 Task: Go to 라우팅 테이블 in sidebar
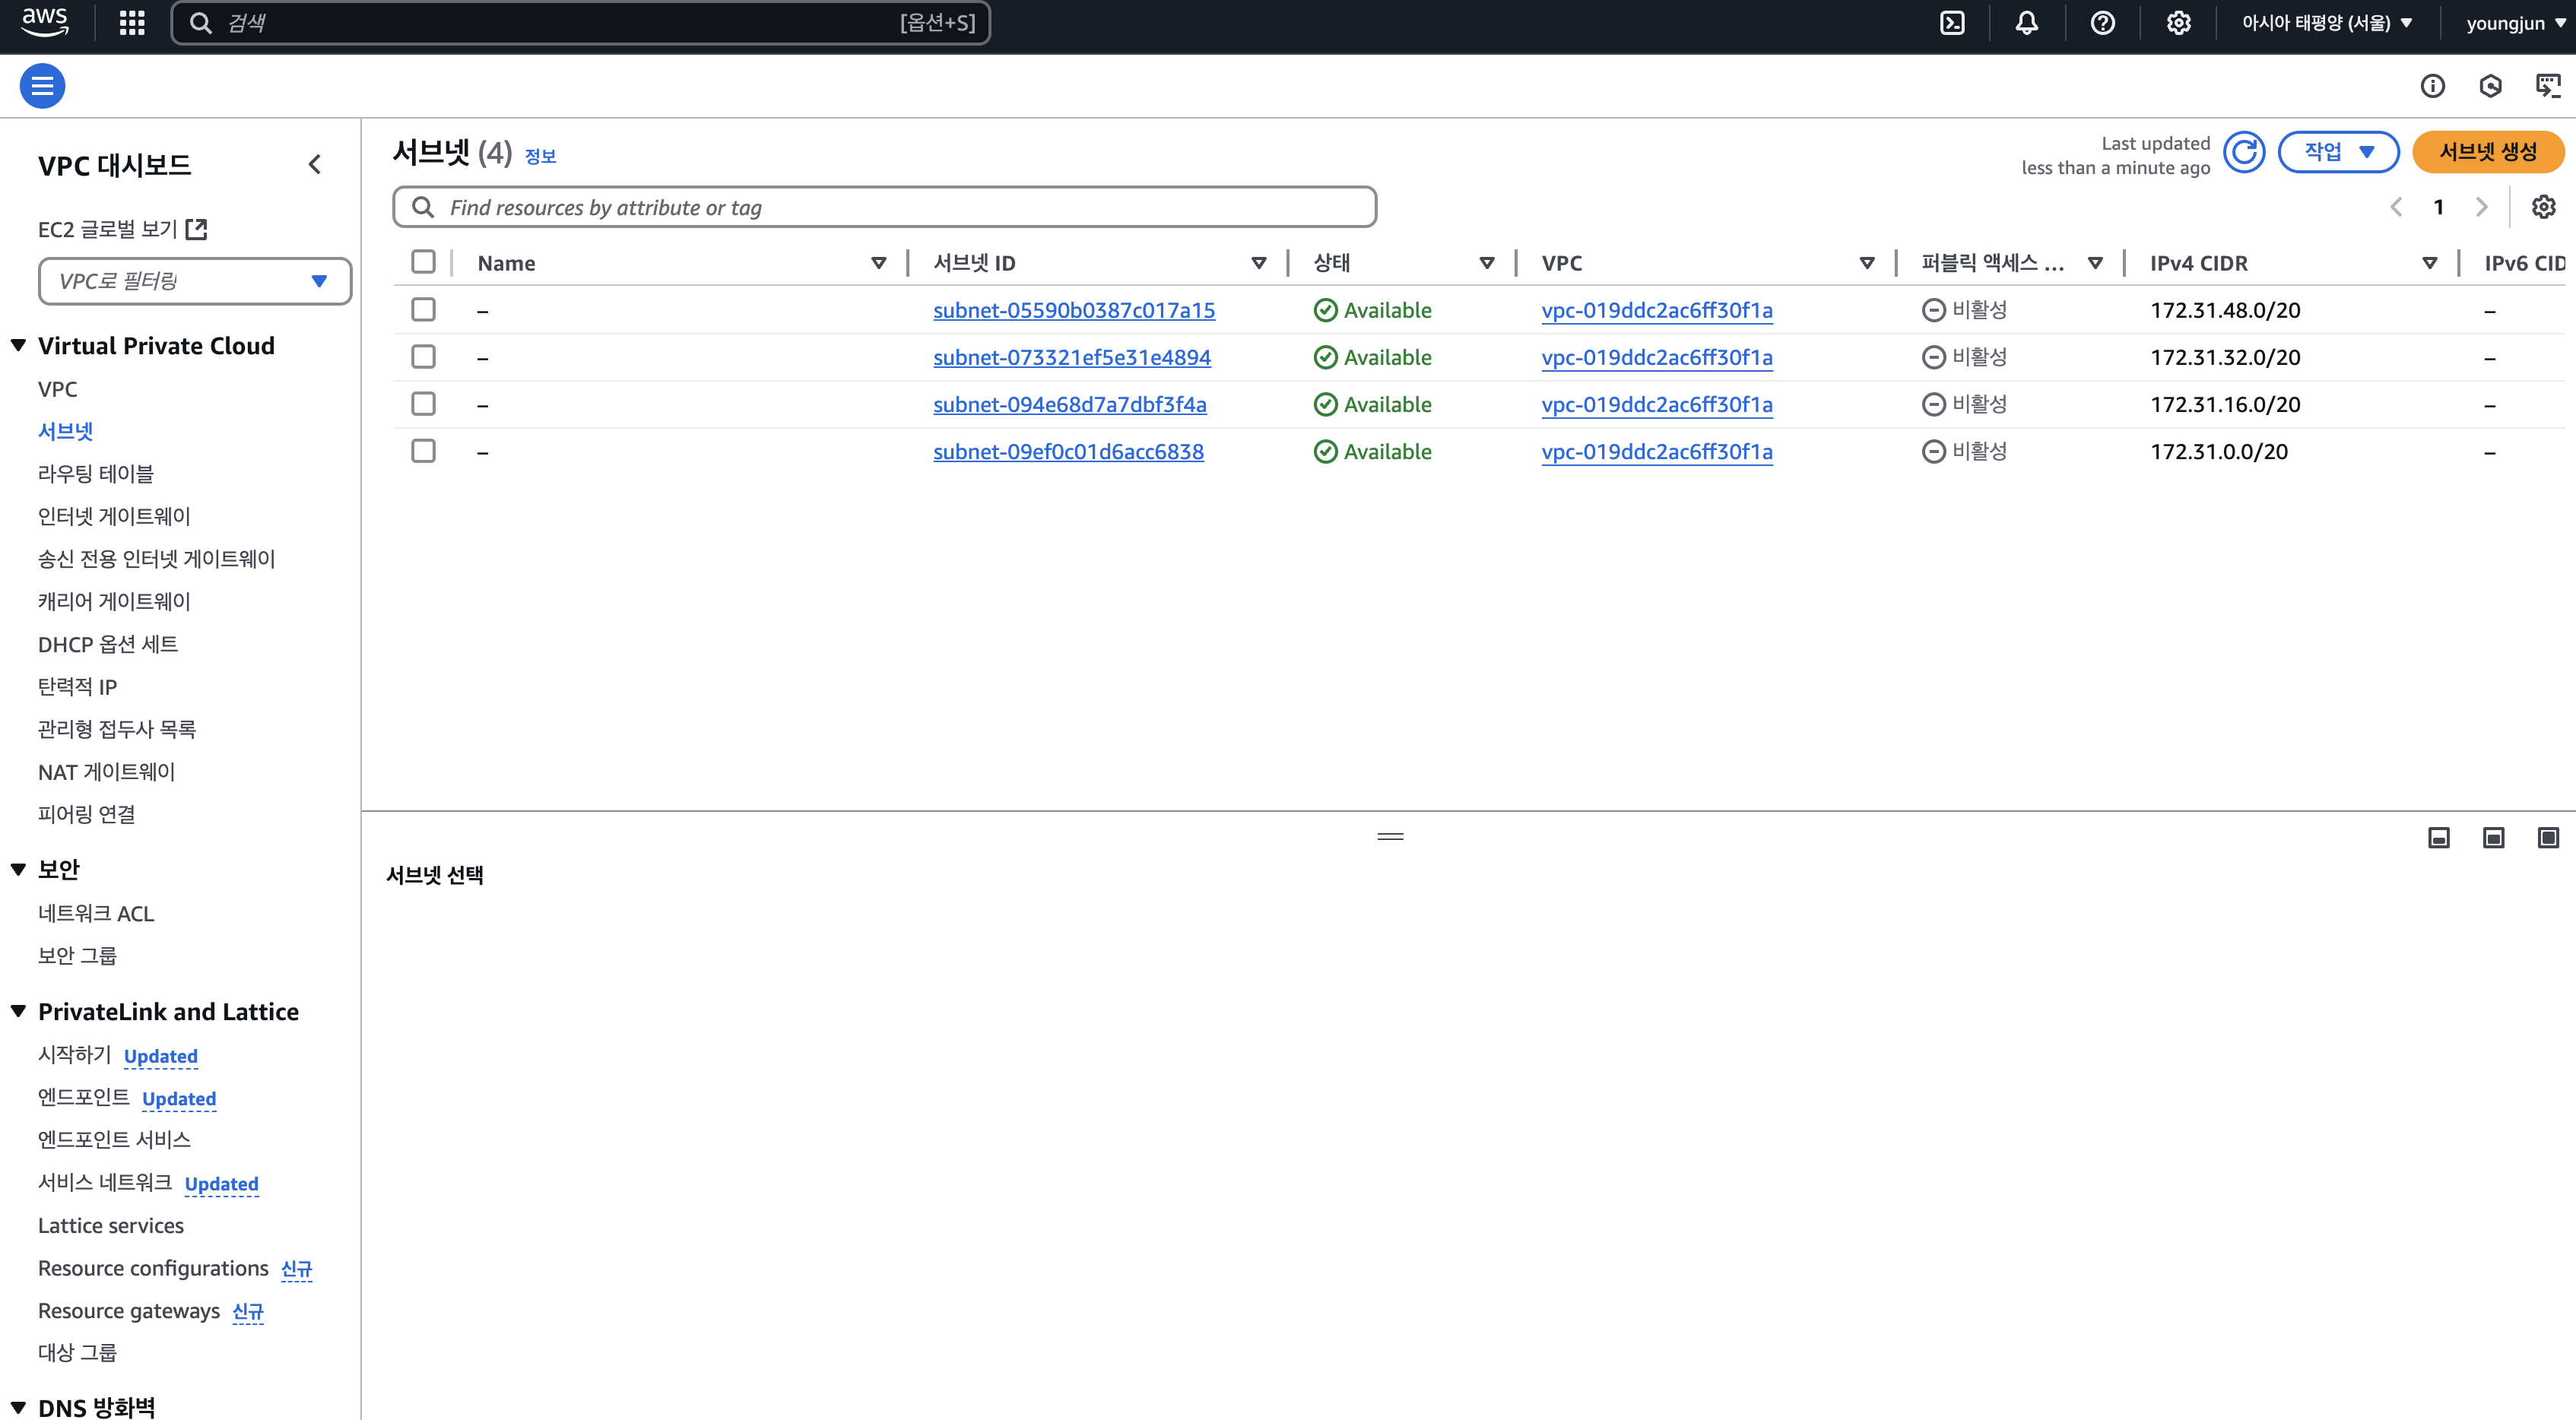pyautogui.click(x=96, y=474)
